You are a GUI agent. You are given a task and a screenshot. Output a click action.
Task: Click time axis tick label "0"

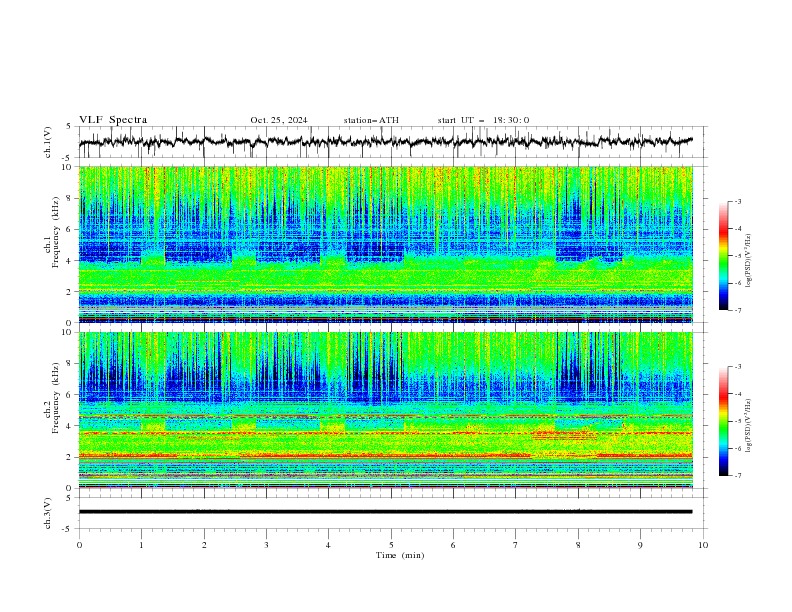[79, 545]
